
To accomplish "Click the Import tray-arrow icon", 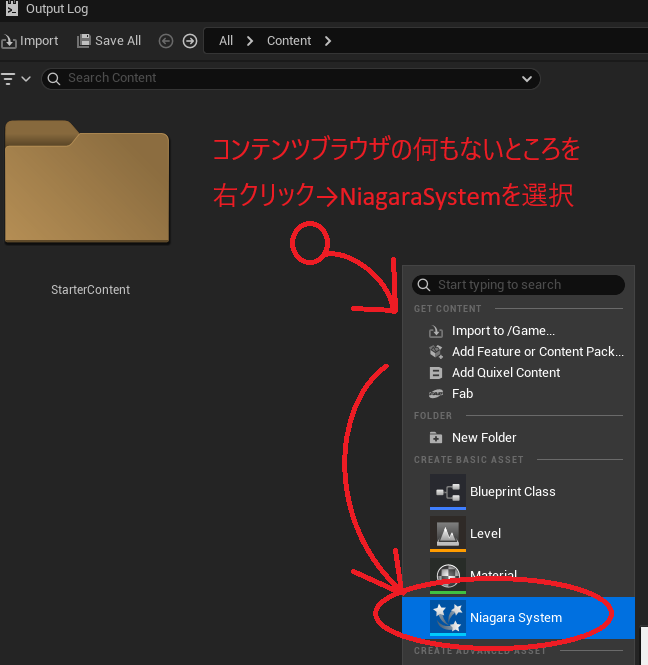I will pyautogui.click(x=9, y=42).
